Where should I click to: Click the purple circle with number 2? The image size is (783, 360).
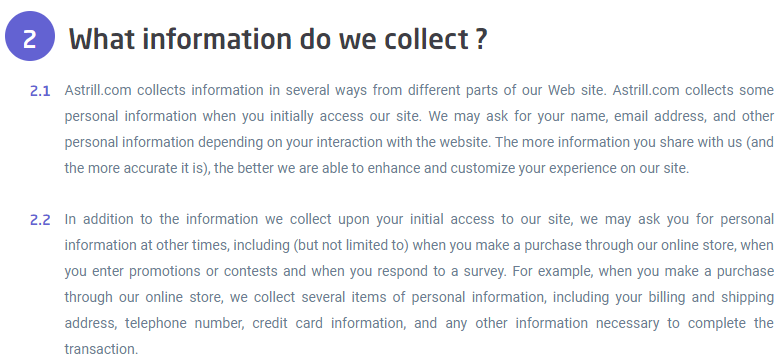29,36
